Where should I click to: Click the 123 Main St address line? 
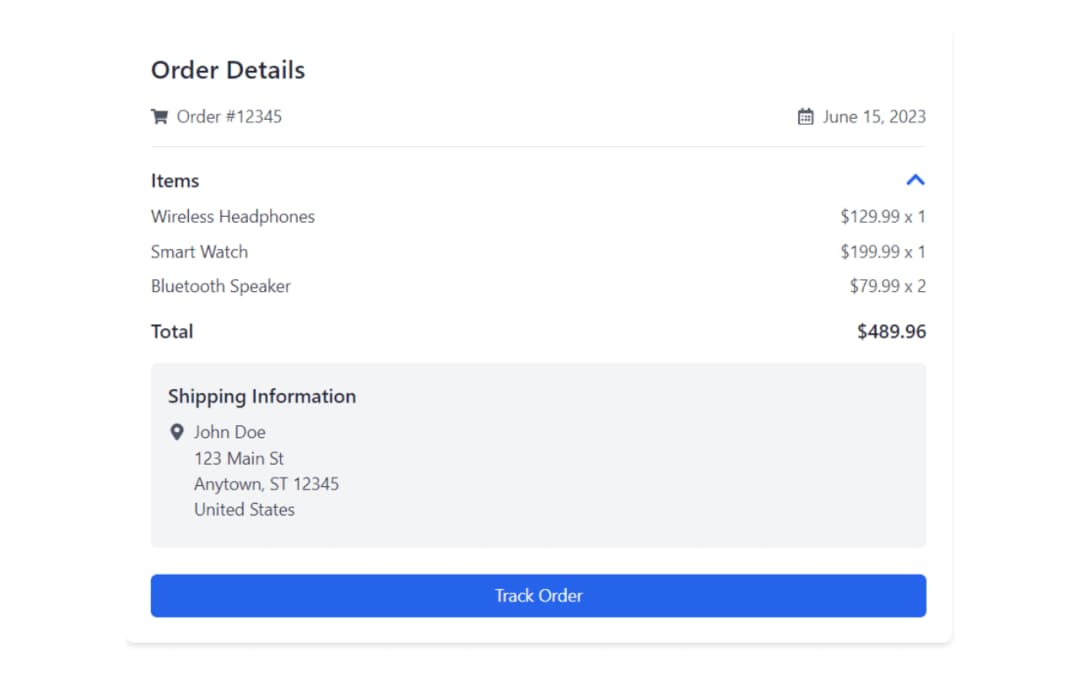[238, 458]
